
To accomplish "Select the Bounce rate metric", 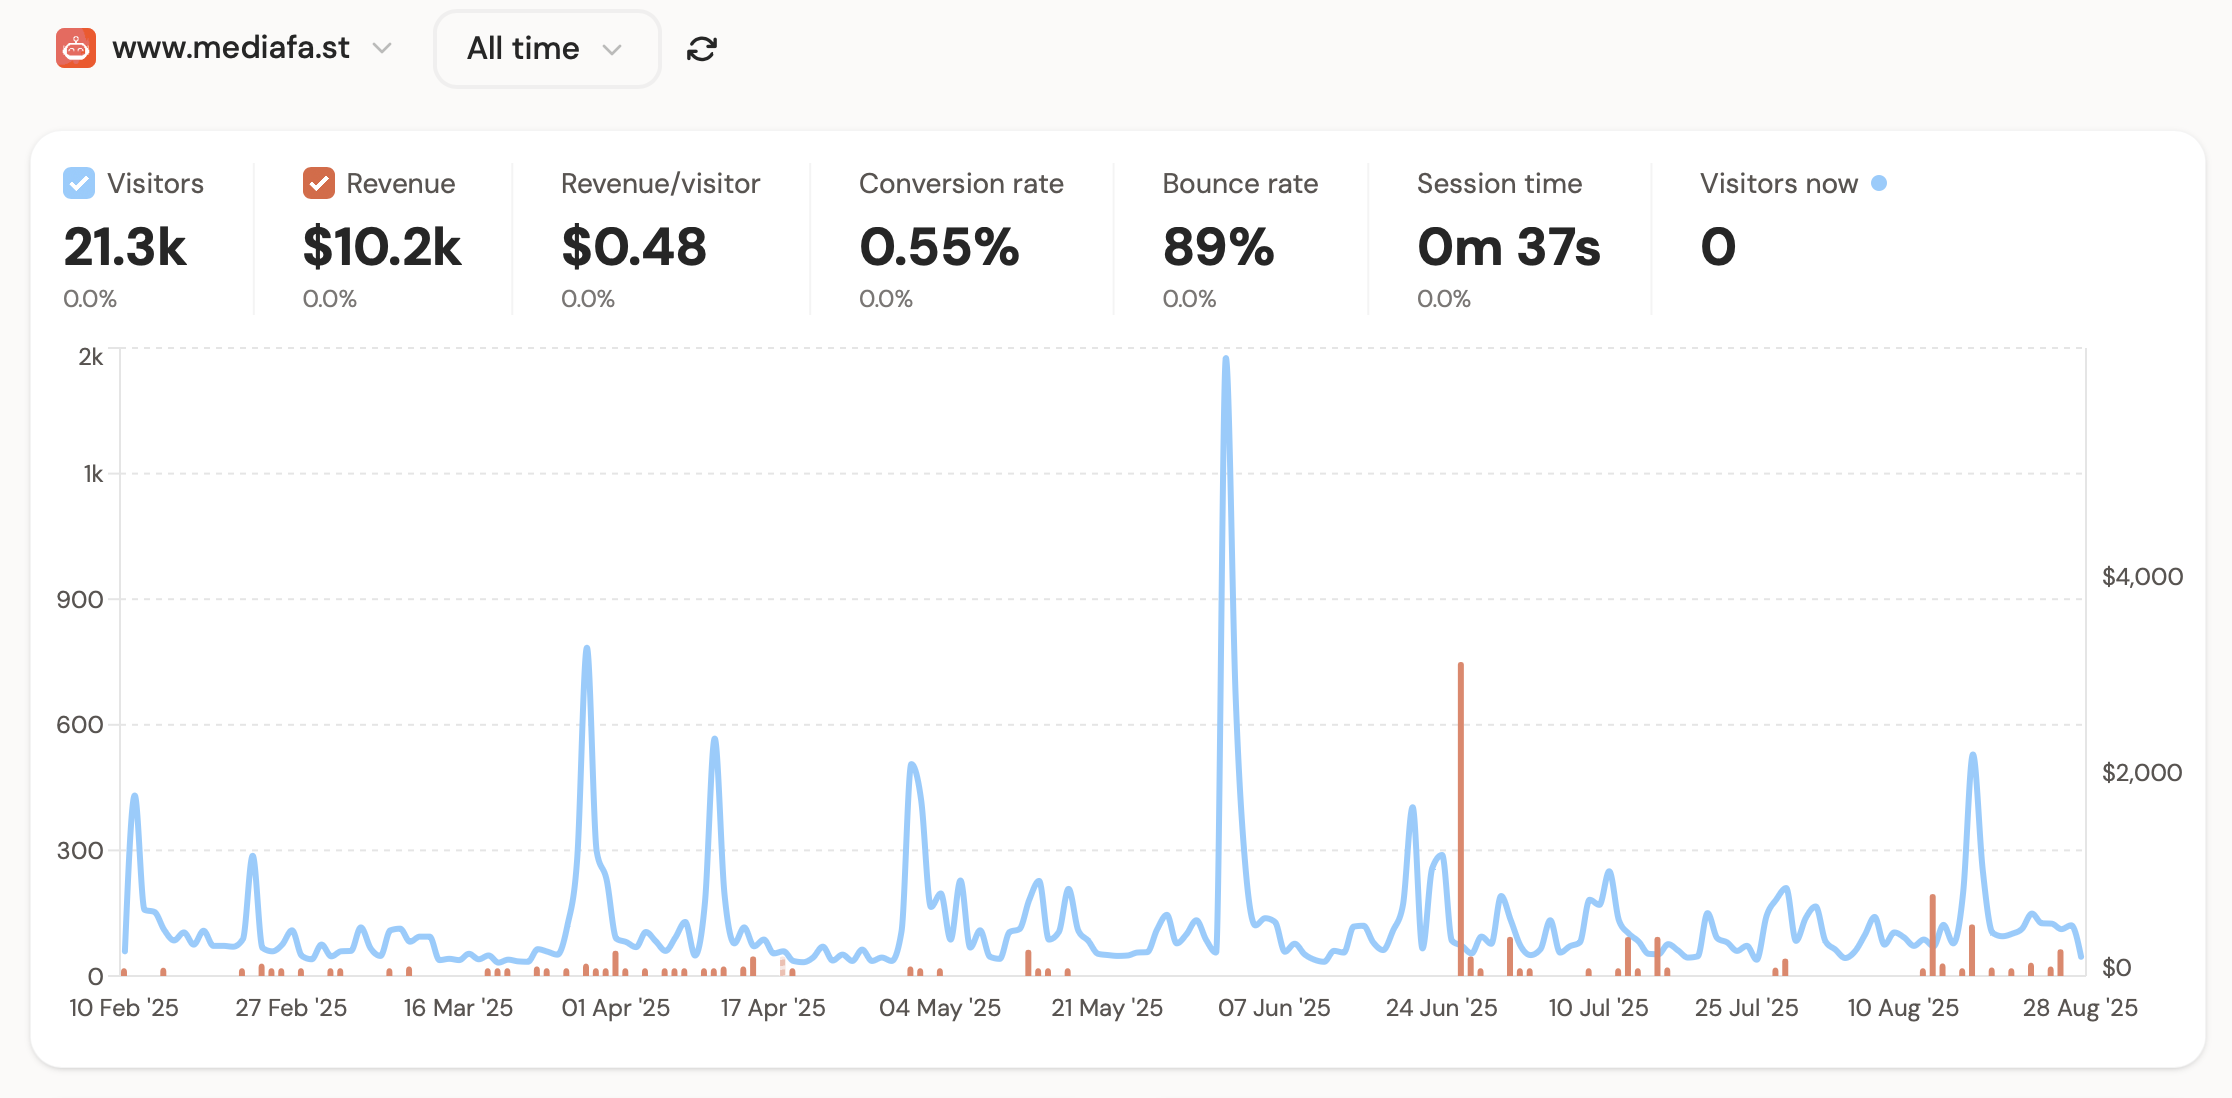I will pyautogui.click(x=1239, y=184).
